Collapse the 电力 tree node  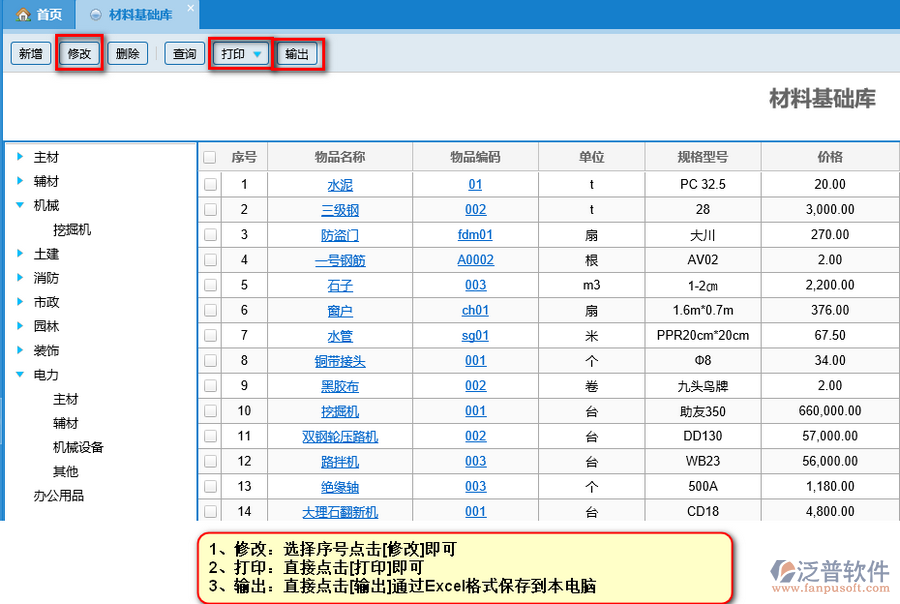(19, 375)
